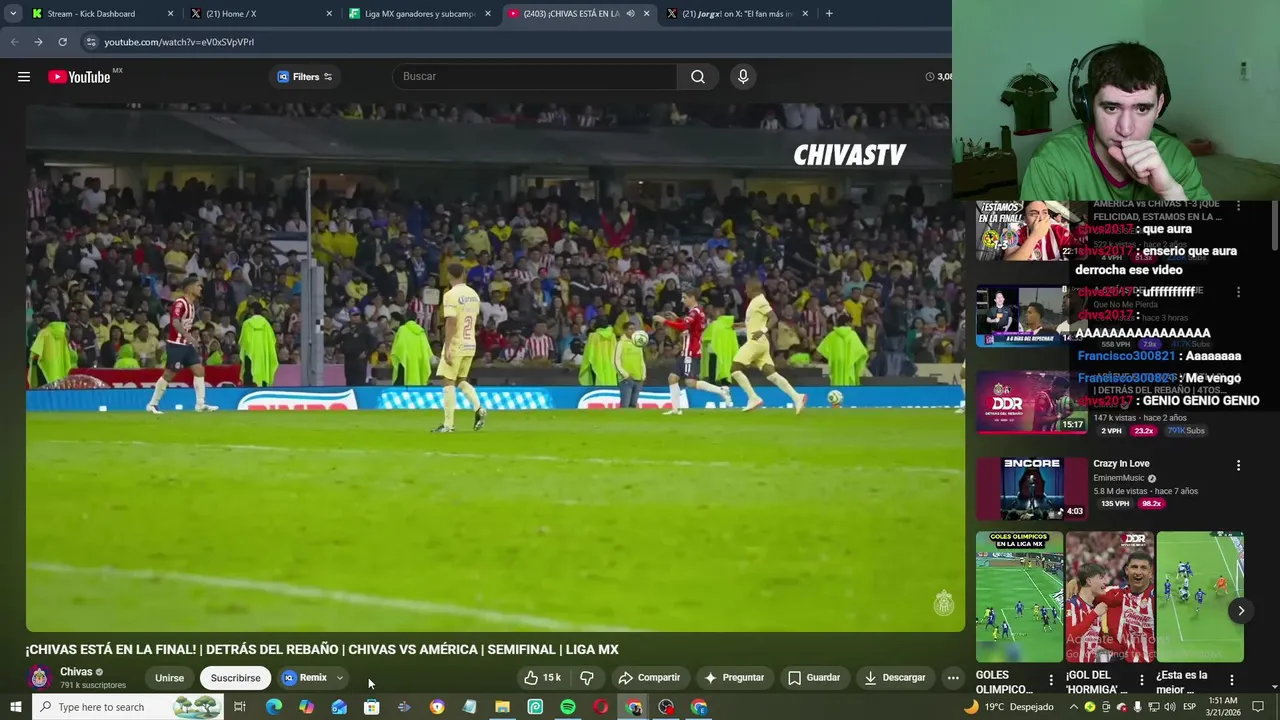Image resolution: width=1280 pixels, height=720 pixels.
Task: Reload the page
Action: (x=62, y=42)
